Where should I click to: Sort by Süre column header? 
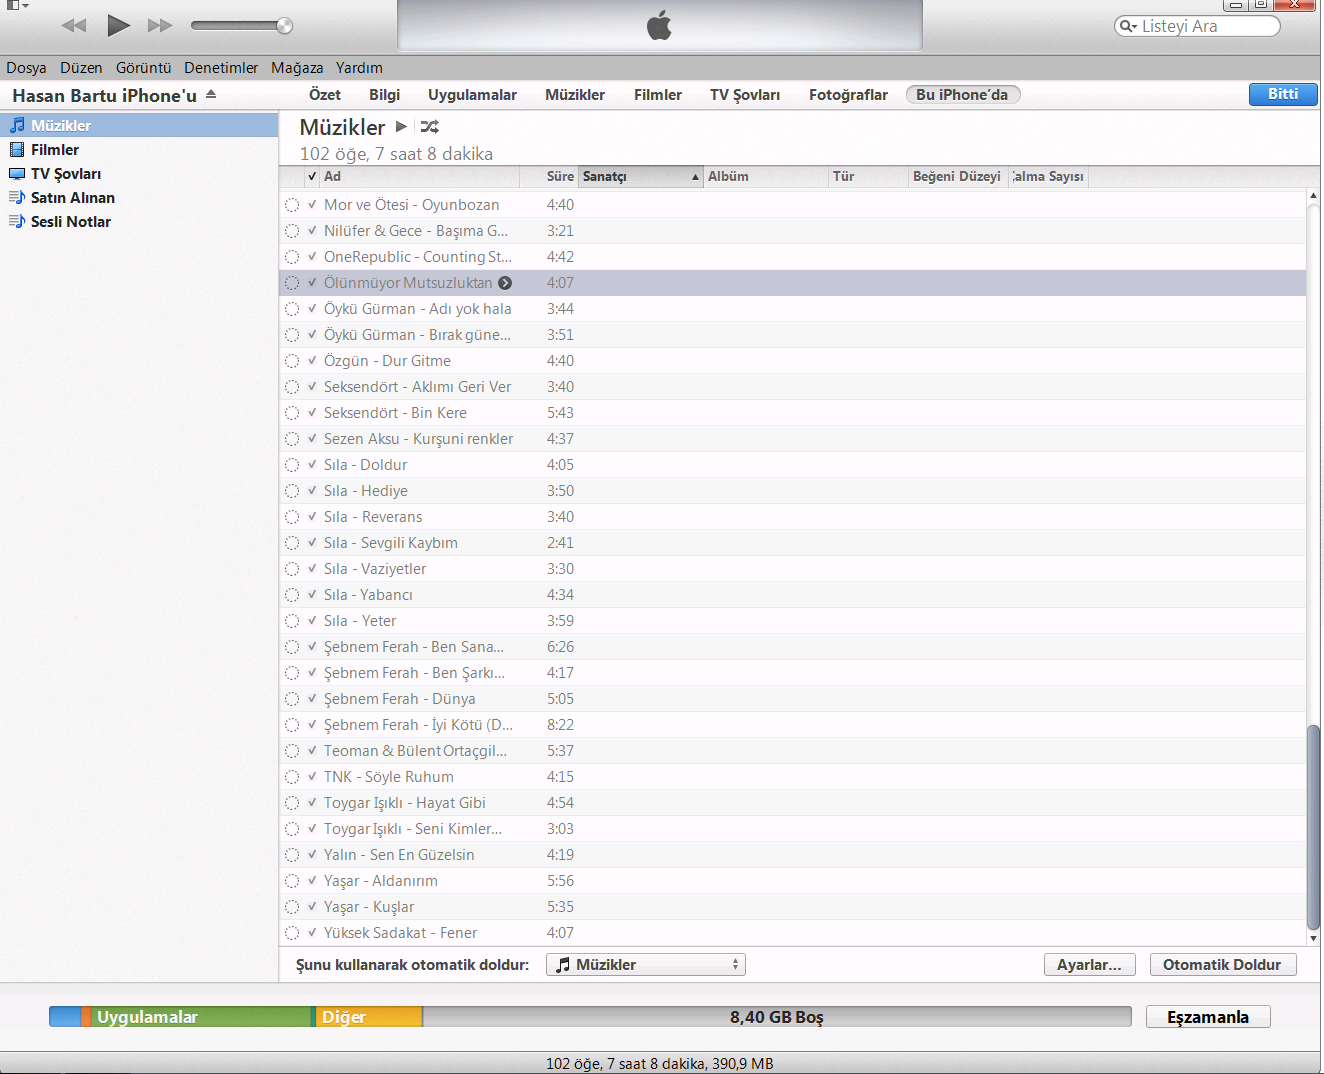coord(550,176)
